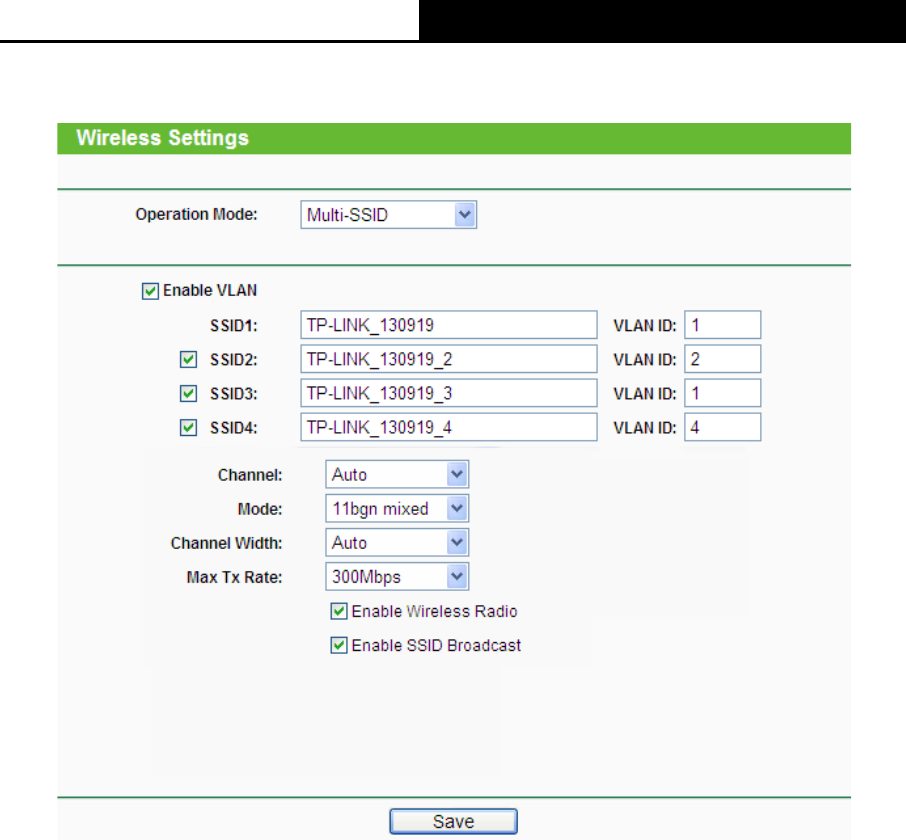
Task: Click the SSID3: label
Action: coord(234,394)
